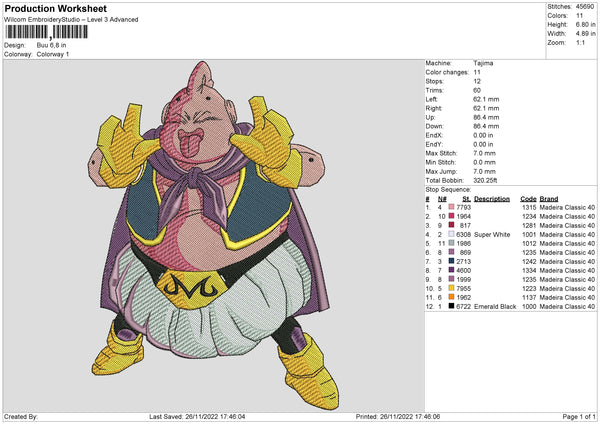
Task: Click the Machine value Tajima
Action: pos(483,63)
